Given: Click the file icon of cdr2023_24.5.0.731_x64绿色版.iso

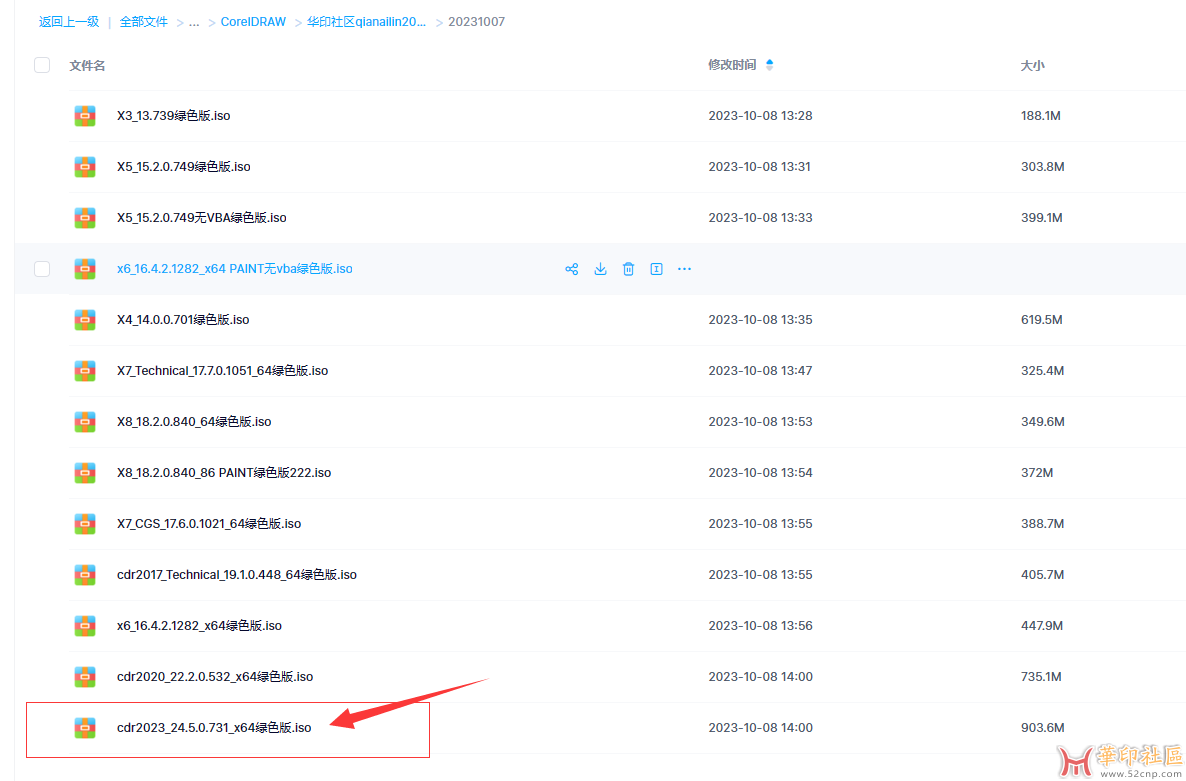Looking at the screenshot, I should point(85,728).
